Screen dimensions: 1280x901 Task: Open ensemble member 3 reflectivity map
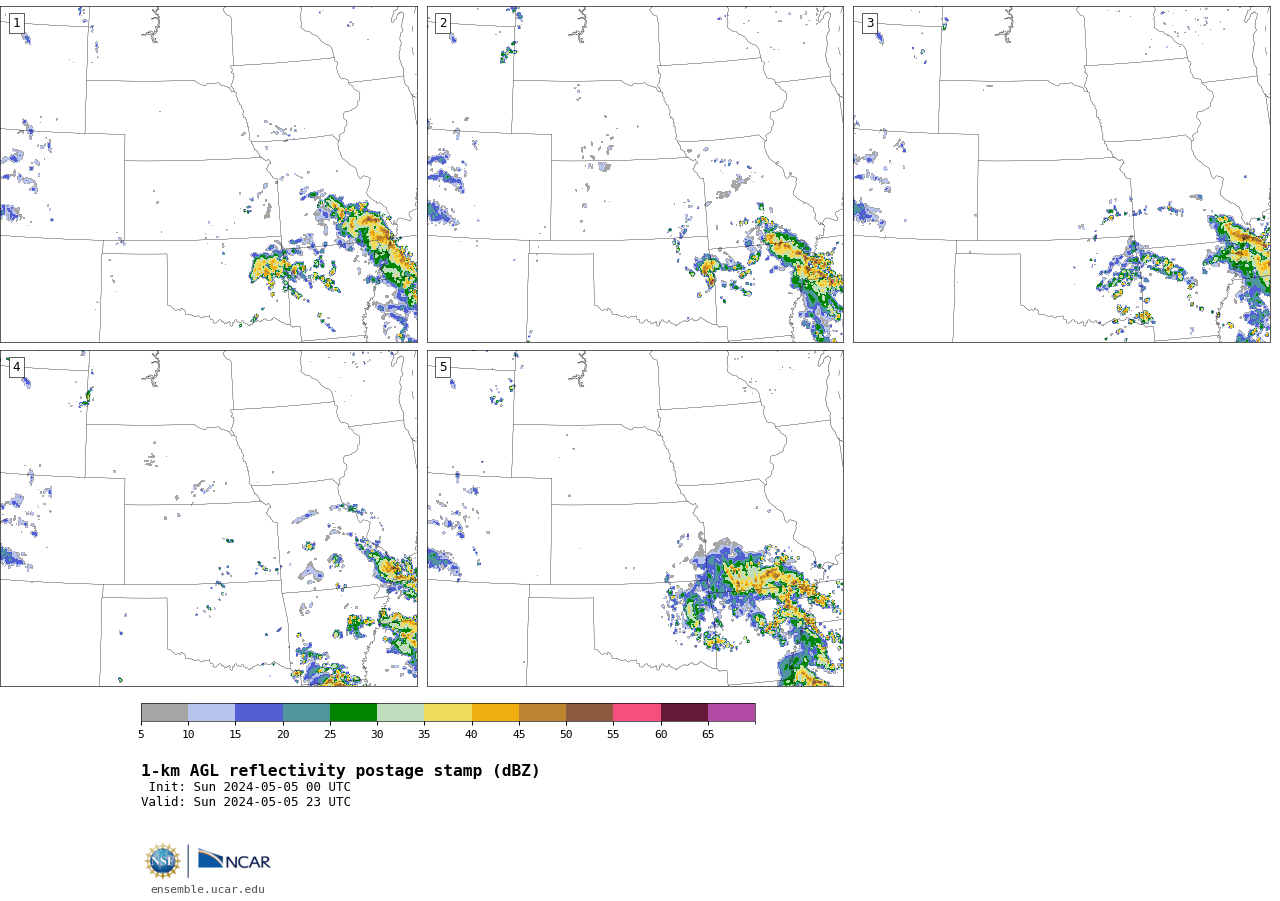pos(1062,174)
